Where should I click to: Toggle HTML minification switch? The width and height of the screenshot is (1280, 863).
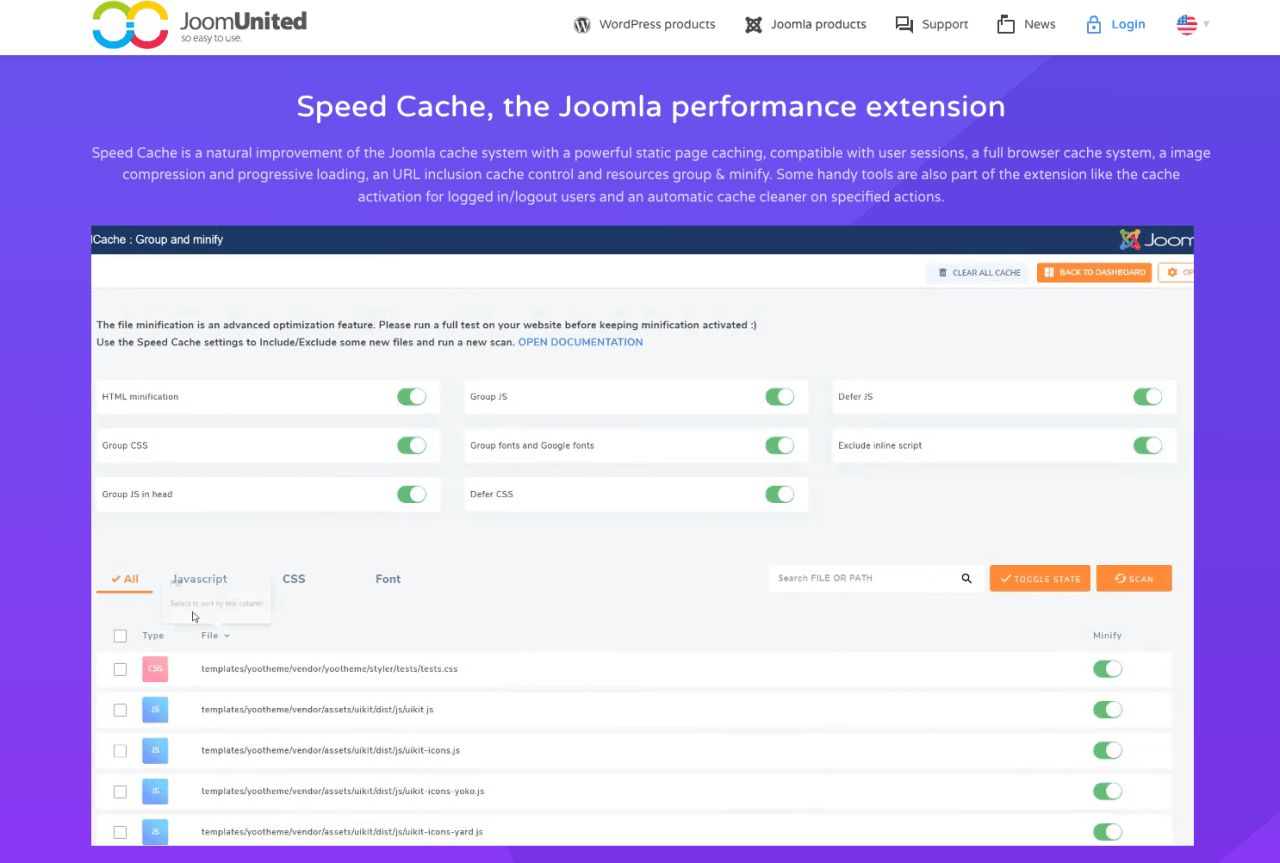(412, 397)
